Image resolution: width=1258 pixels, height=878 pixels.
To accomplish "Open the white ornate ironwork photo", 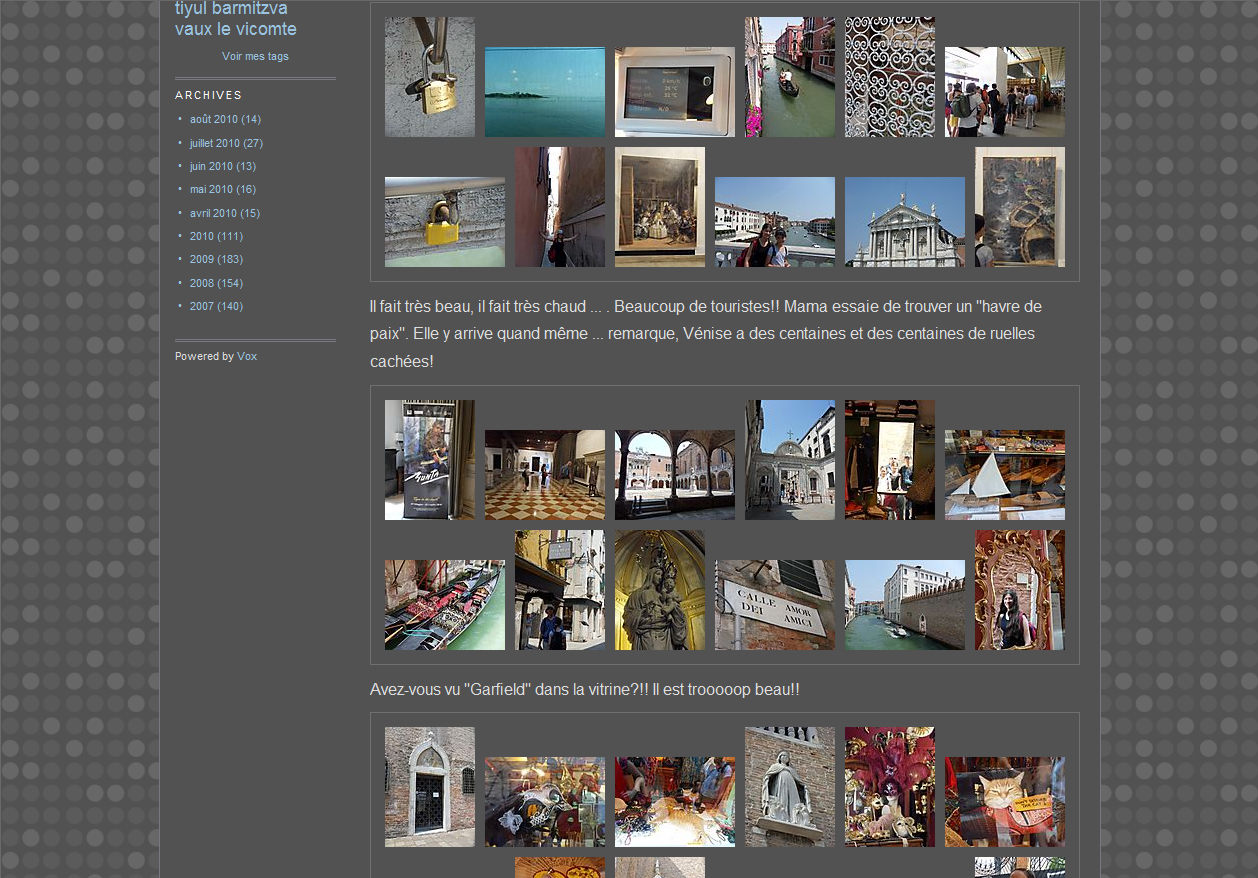I will 890,77.
